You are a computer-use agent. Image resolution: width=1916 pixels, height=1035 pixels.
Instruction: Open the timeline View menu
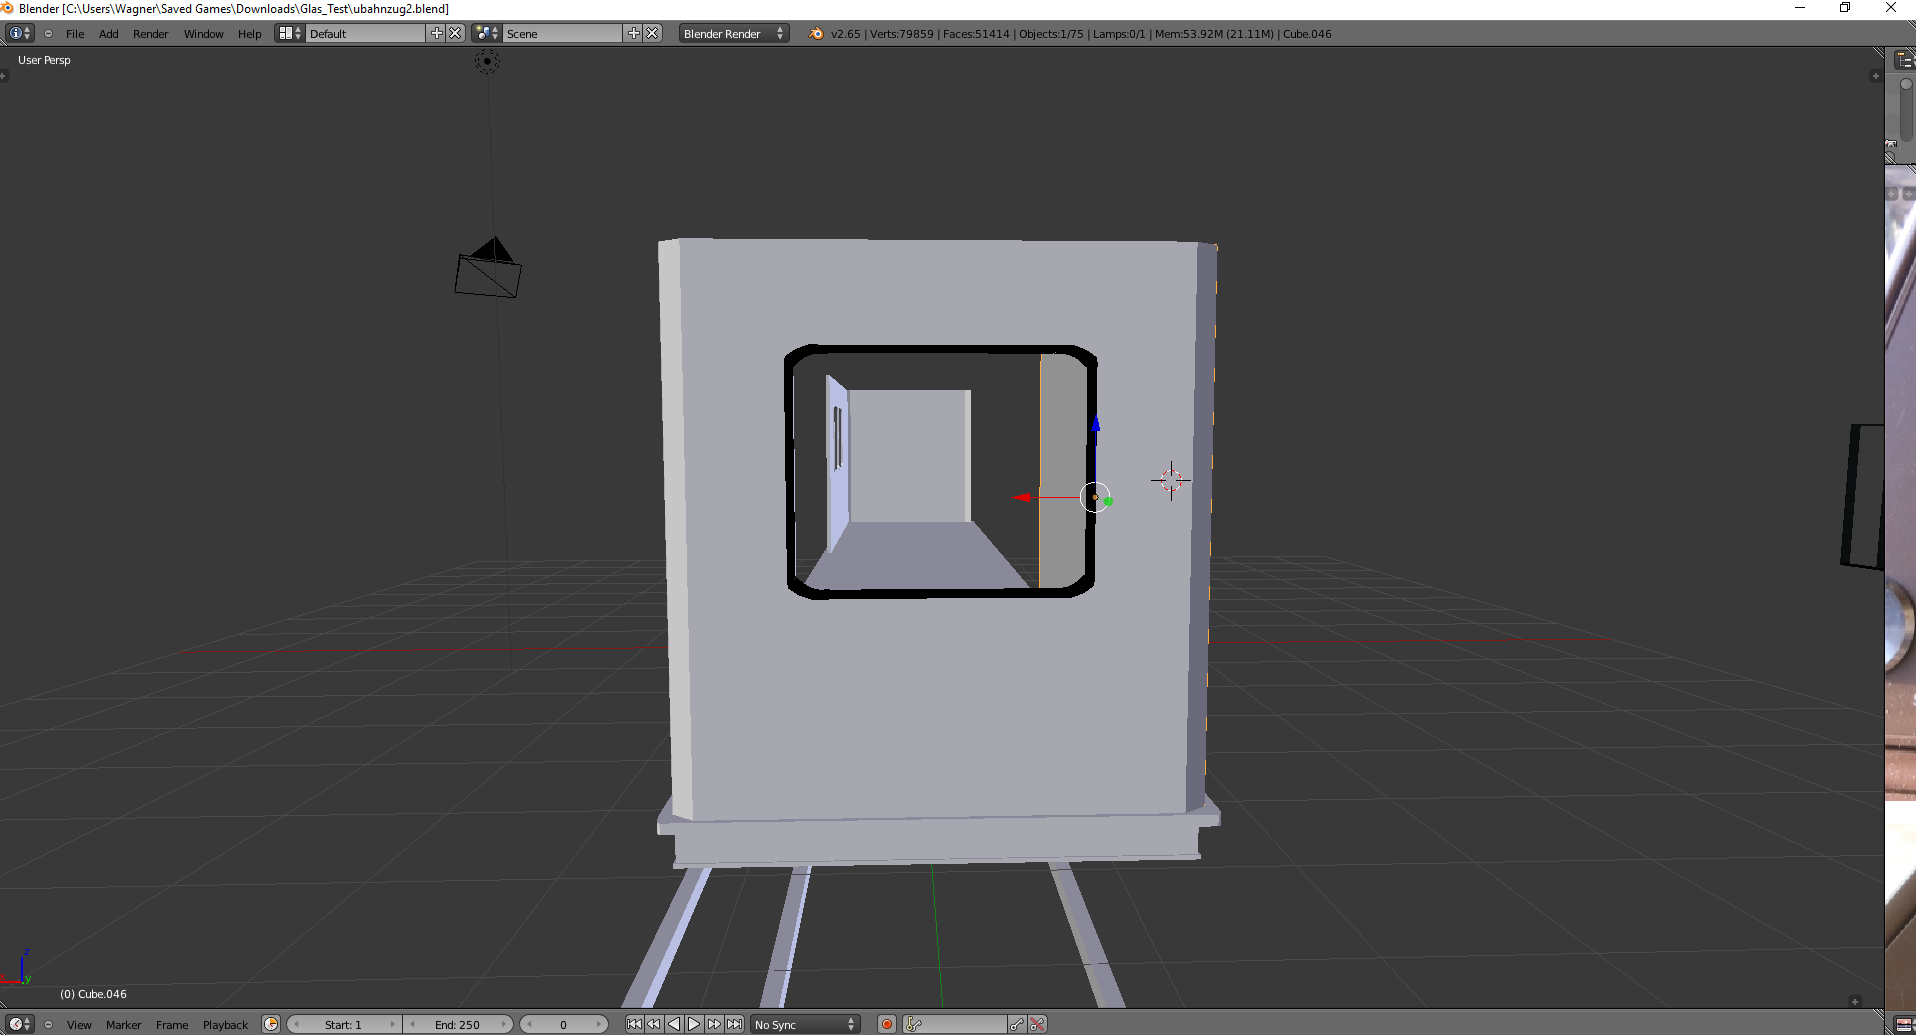pyautogui.click(x=79, y=1025)
